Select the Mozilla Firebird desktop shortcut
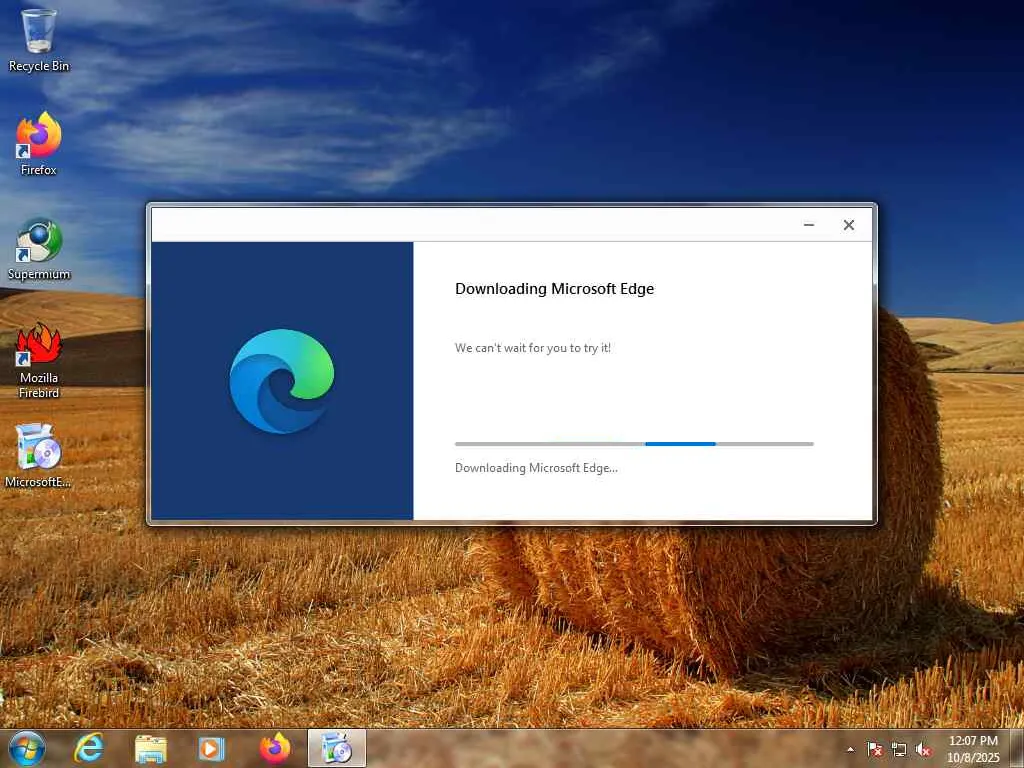This screenshot has width=1024, height=768. [39, 359]
